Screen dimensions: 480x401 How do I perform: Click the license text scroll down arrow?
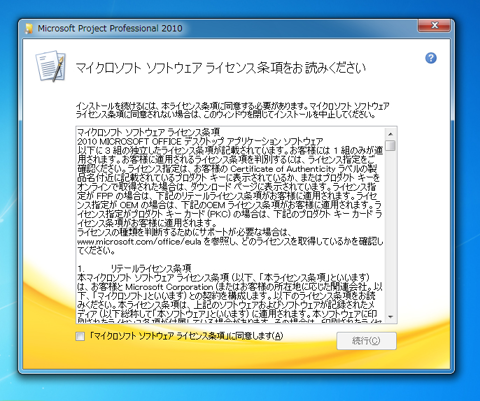coord(391,317)
